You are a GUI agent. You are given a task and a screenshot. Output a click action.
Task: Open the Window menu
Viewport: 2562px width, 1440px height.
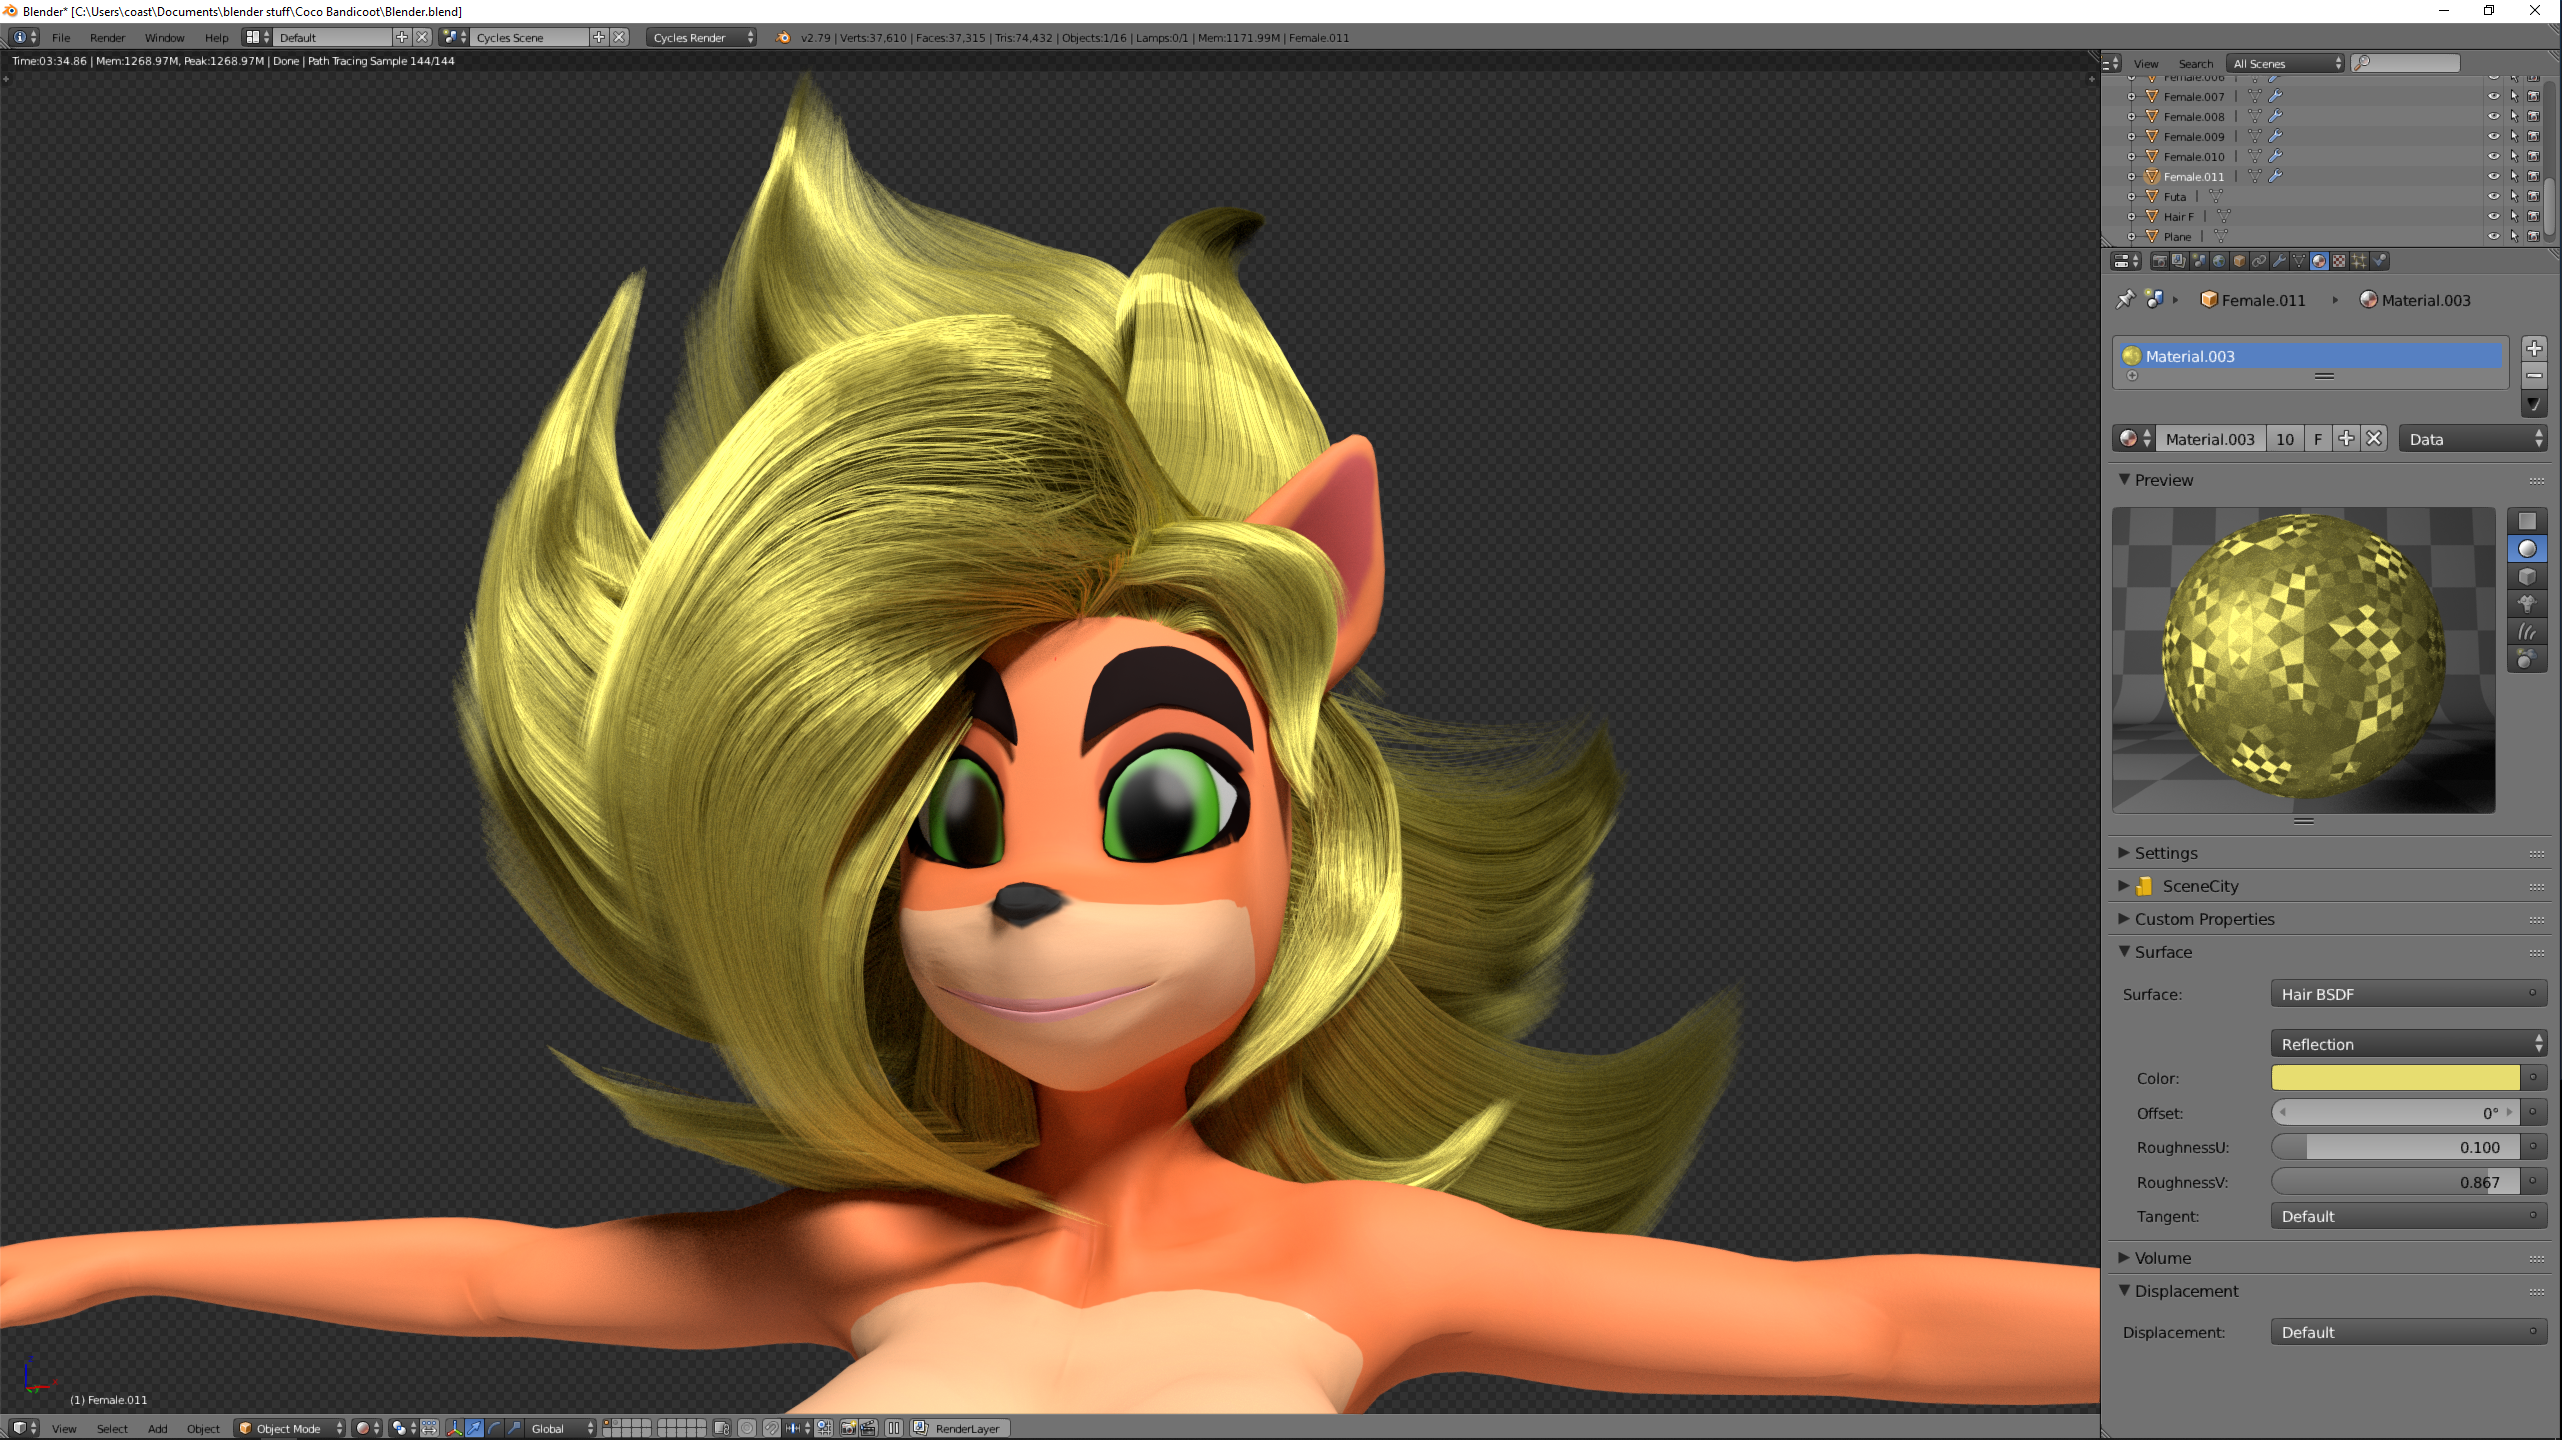click(164, 37)
